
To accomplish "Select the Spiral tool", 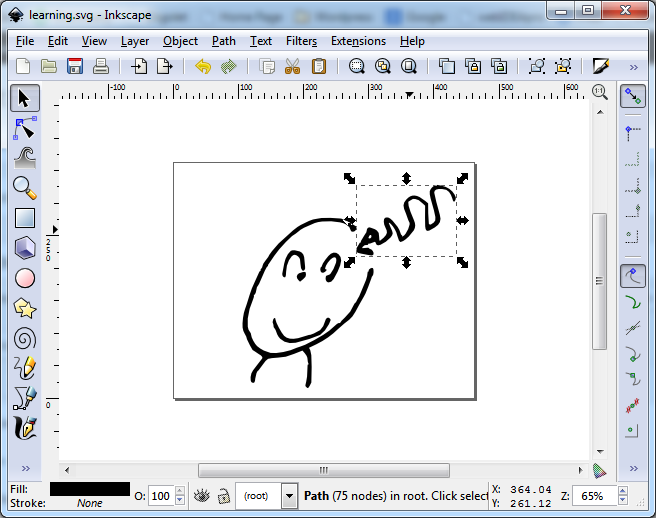I will (25, 338).
